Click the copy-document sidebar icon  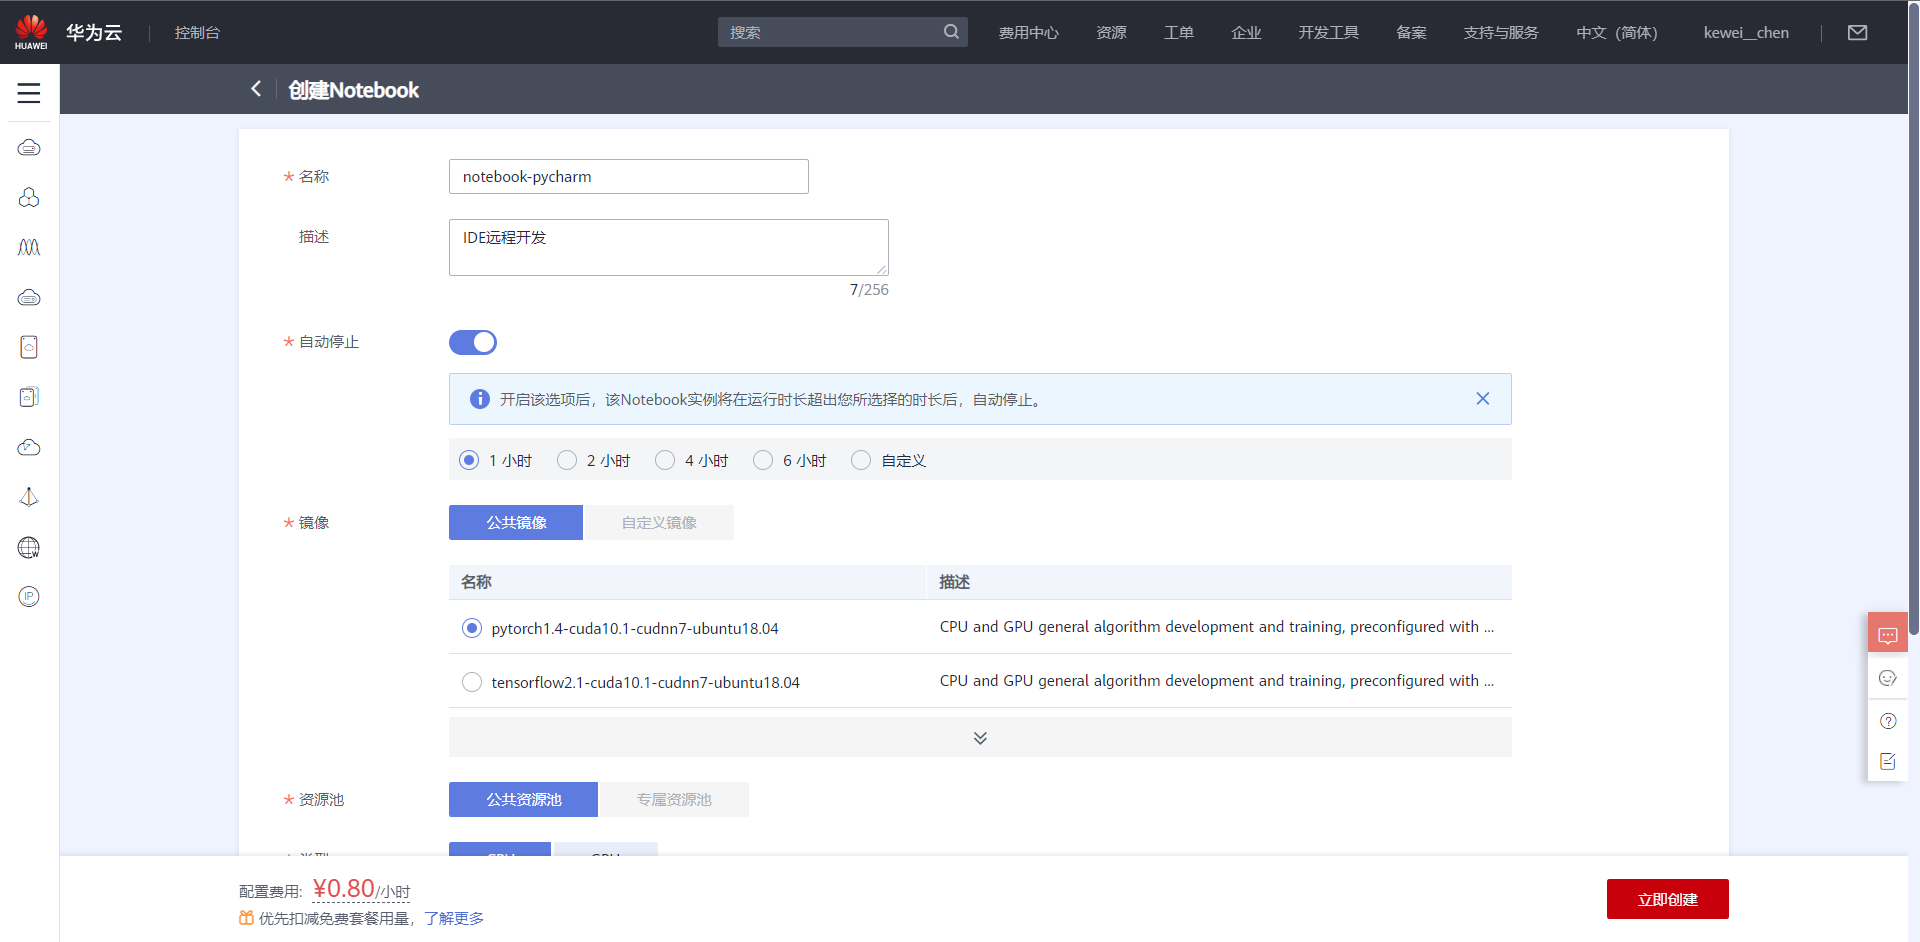pos(29,397)
